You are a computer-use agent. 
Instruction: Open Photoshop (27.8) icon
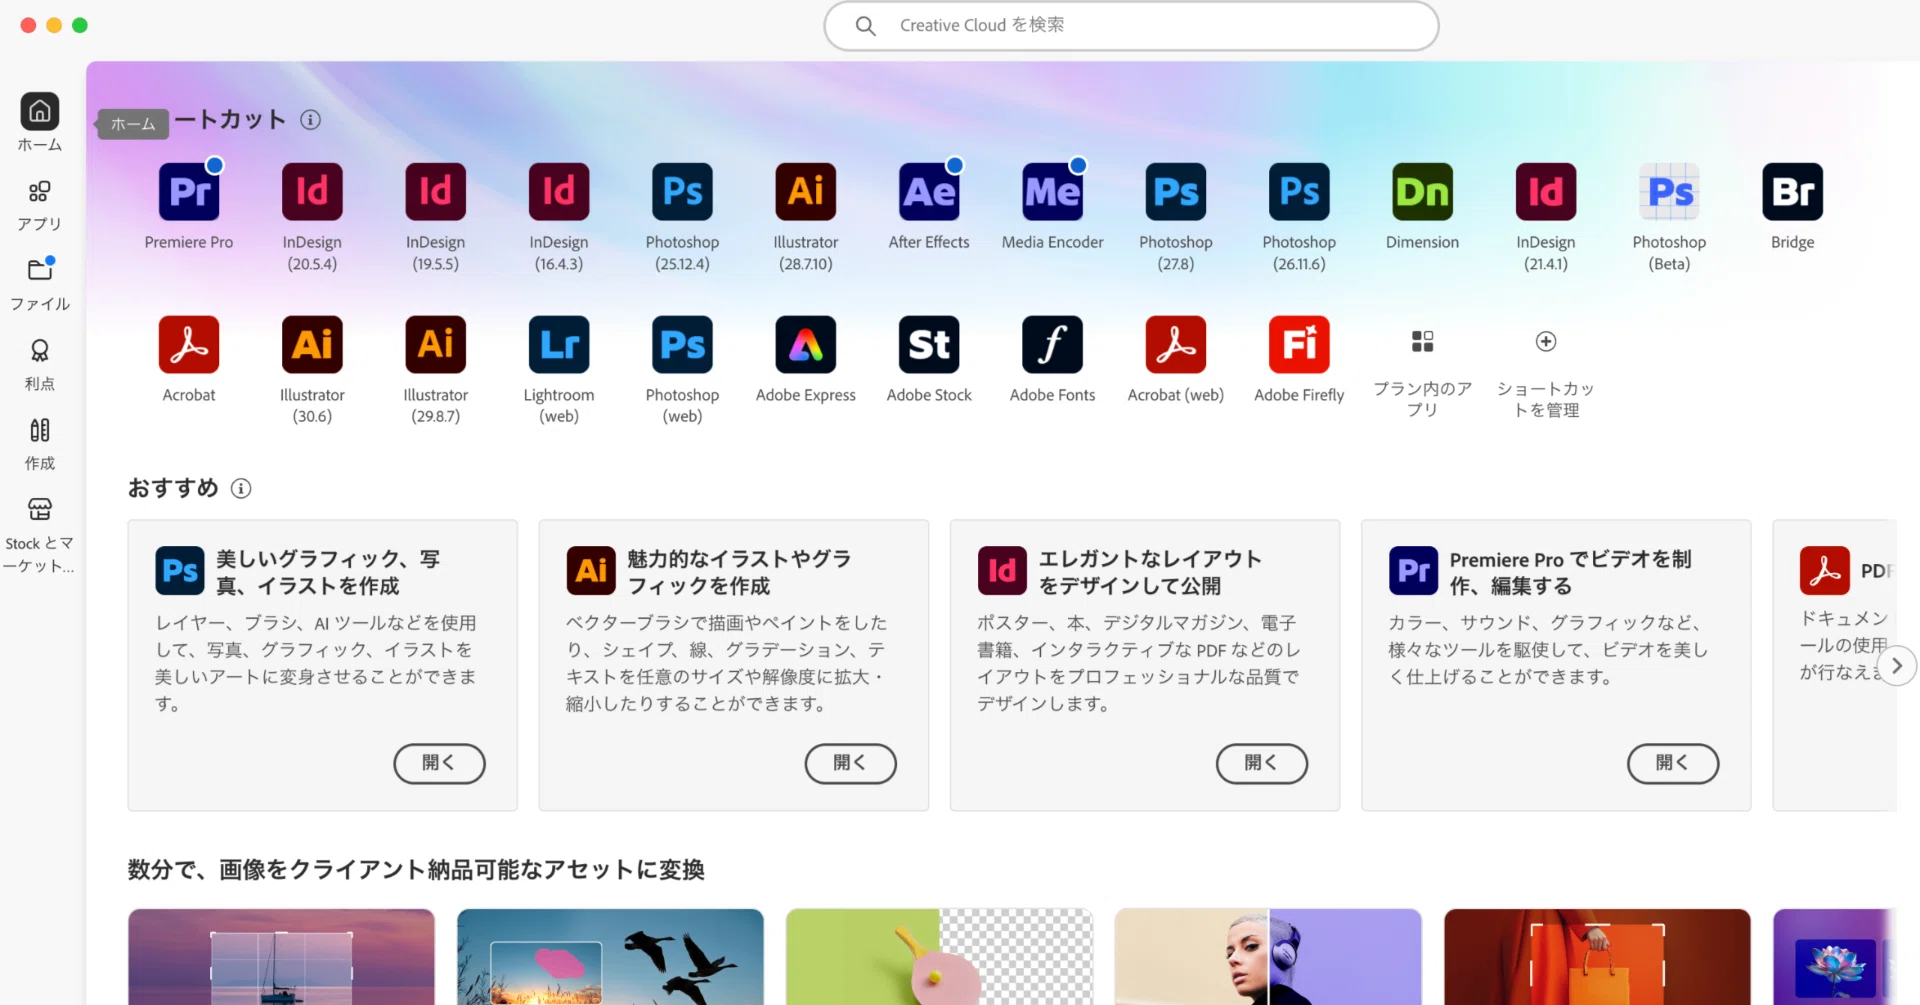(x=1176, y=191)
